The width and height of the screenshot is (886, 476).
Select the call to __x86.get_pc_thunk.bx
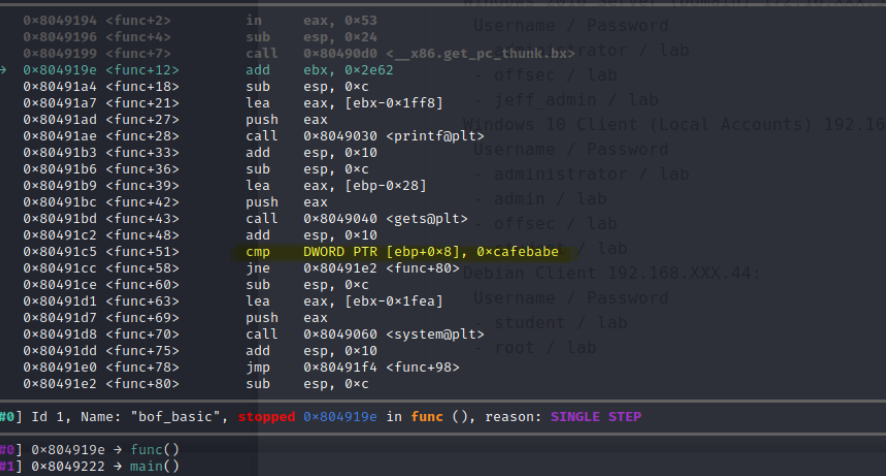(410, 53)
